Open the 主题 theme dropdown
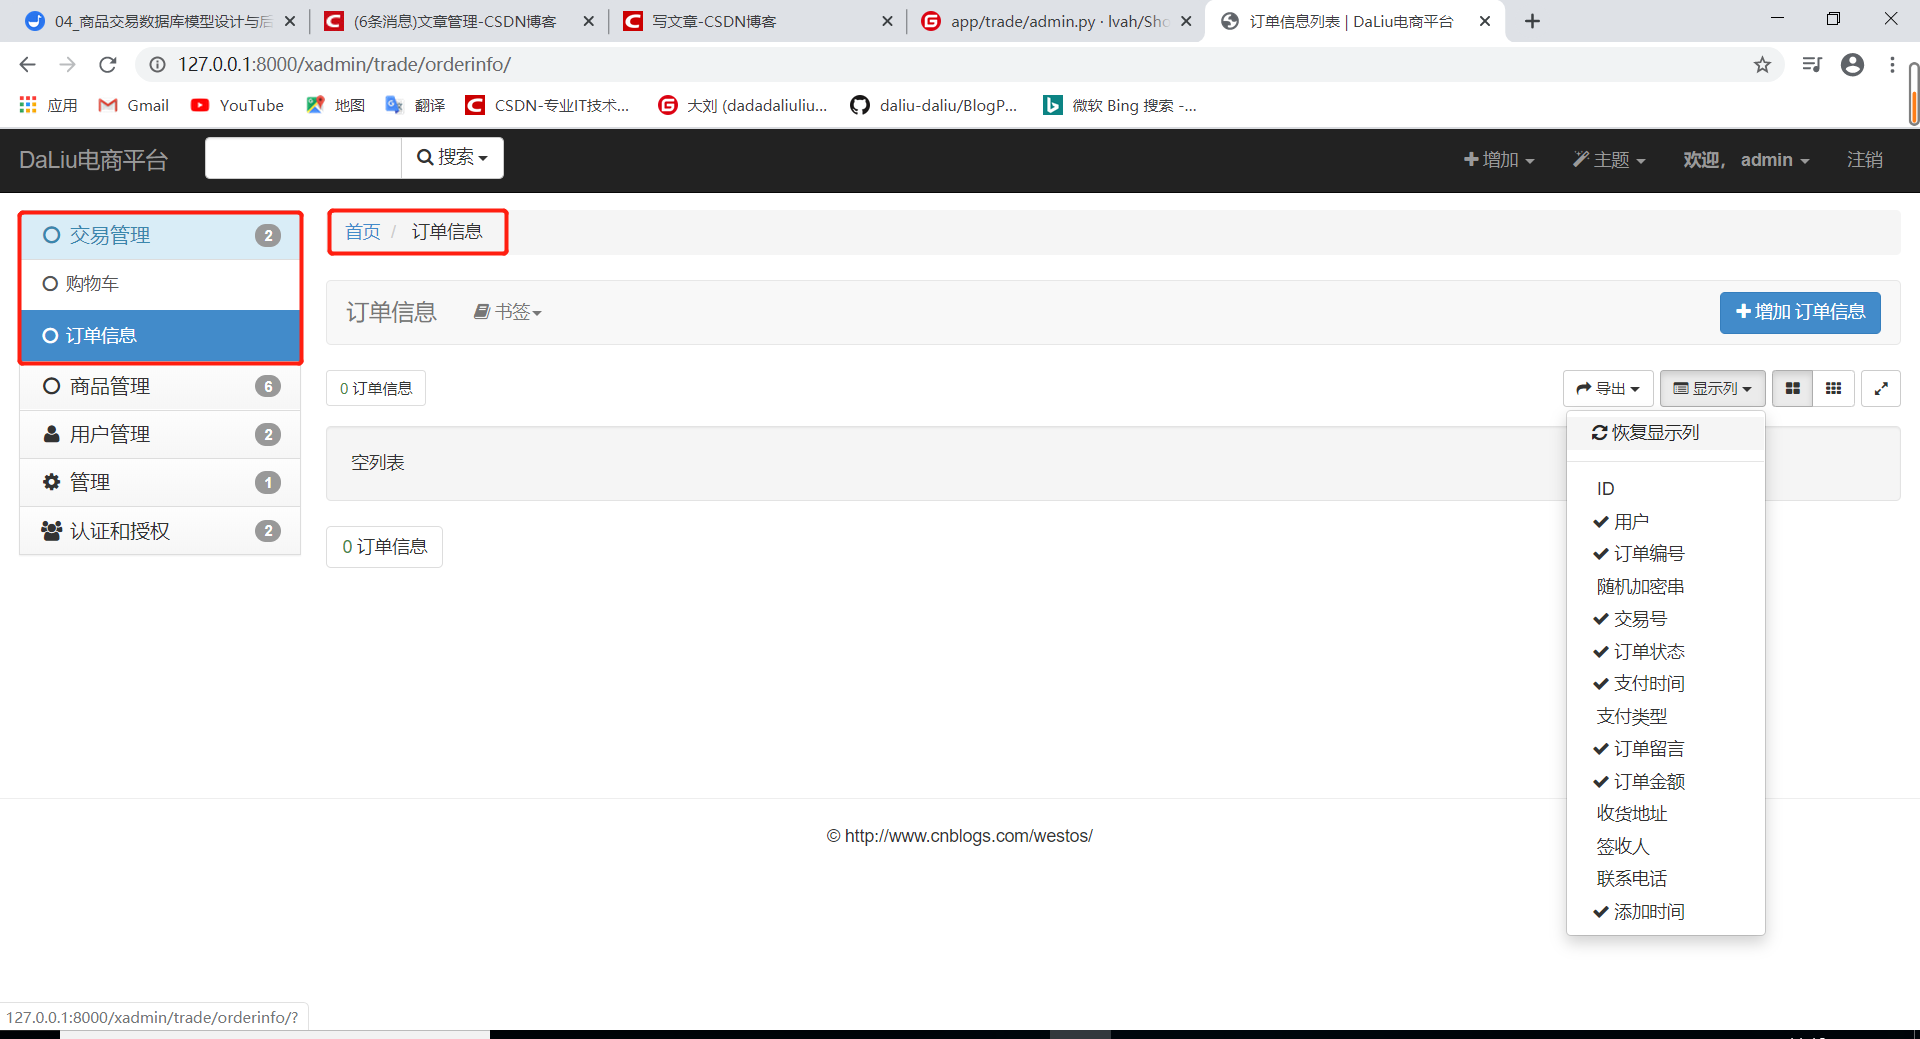The height and width of the screenshot is (1039, 1920). click(1608, 160)
